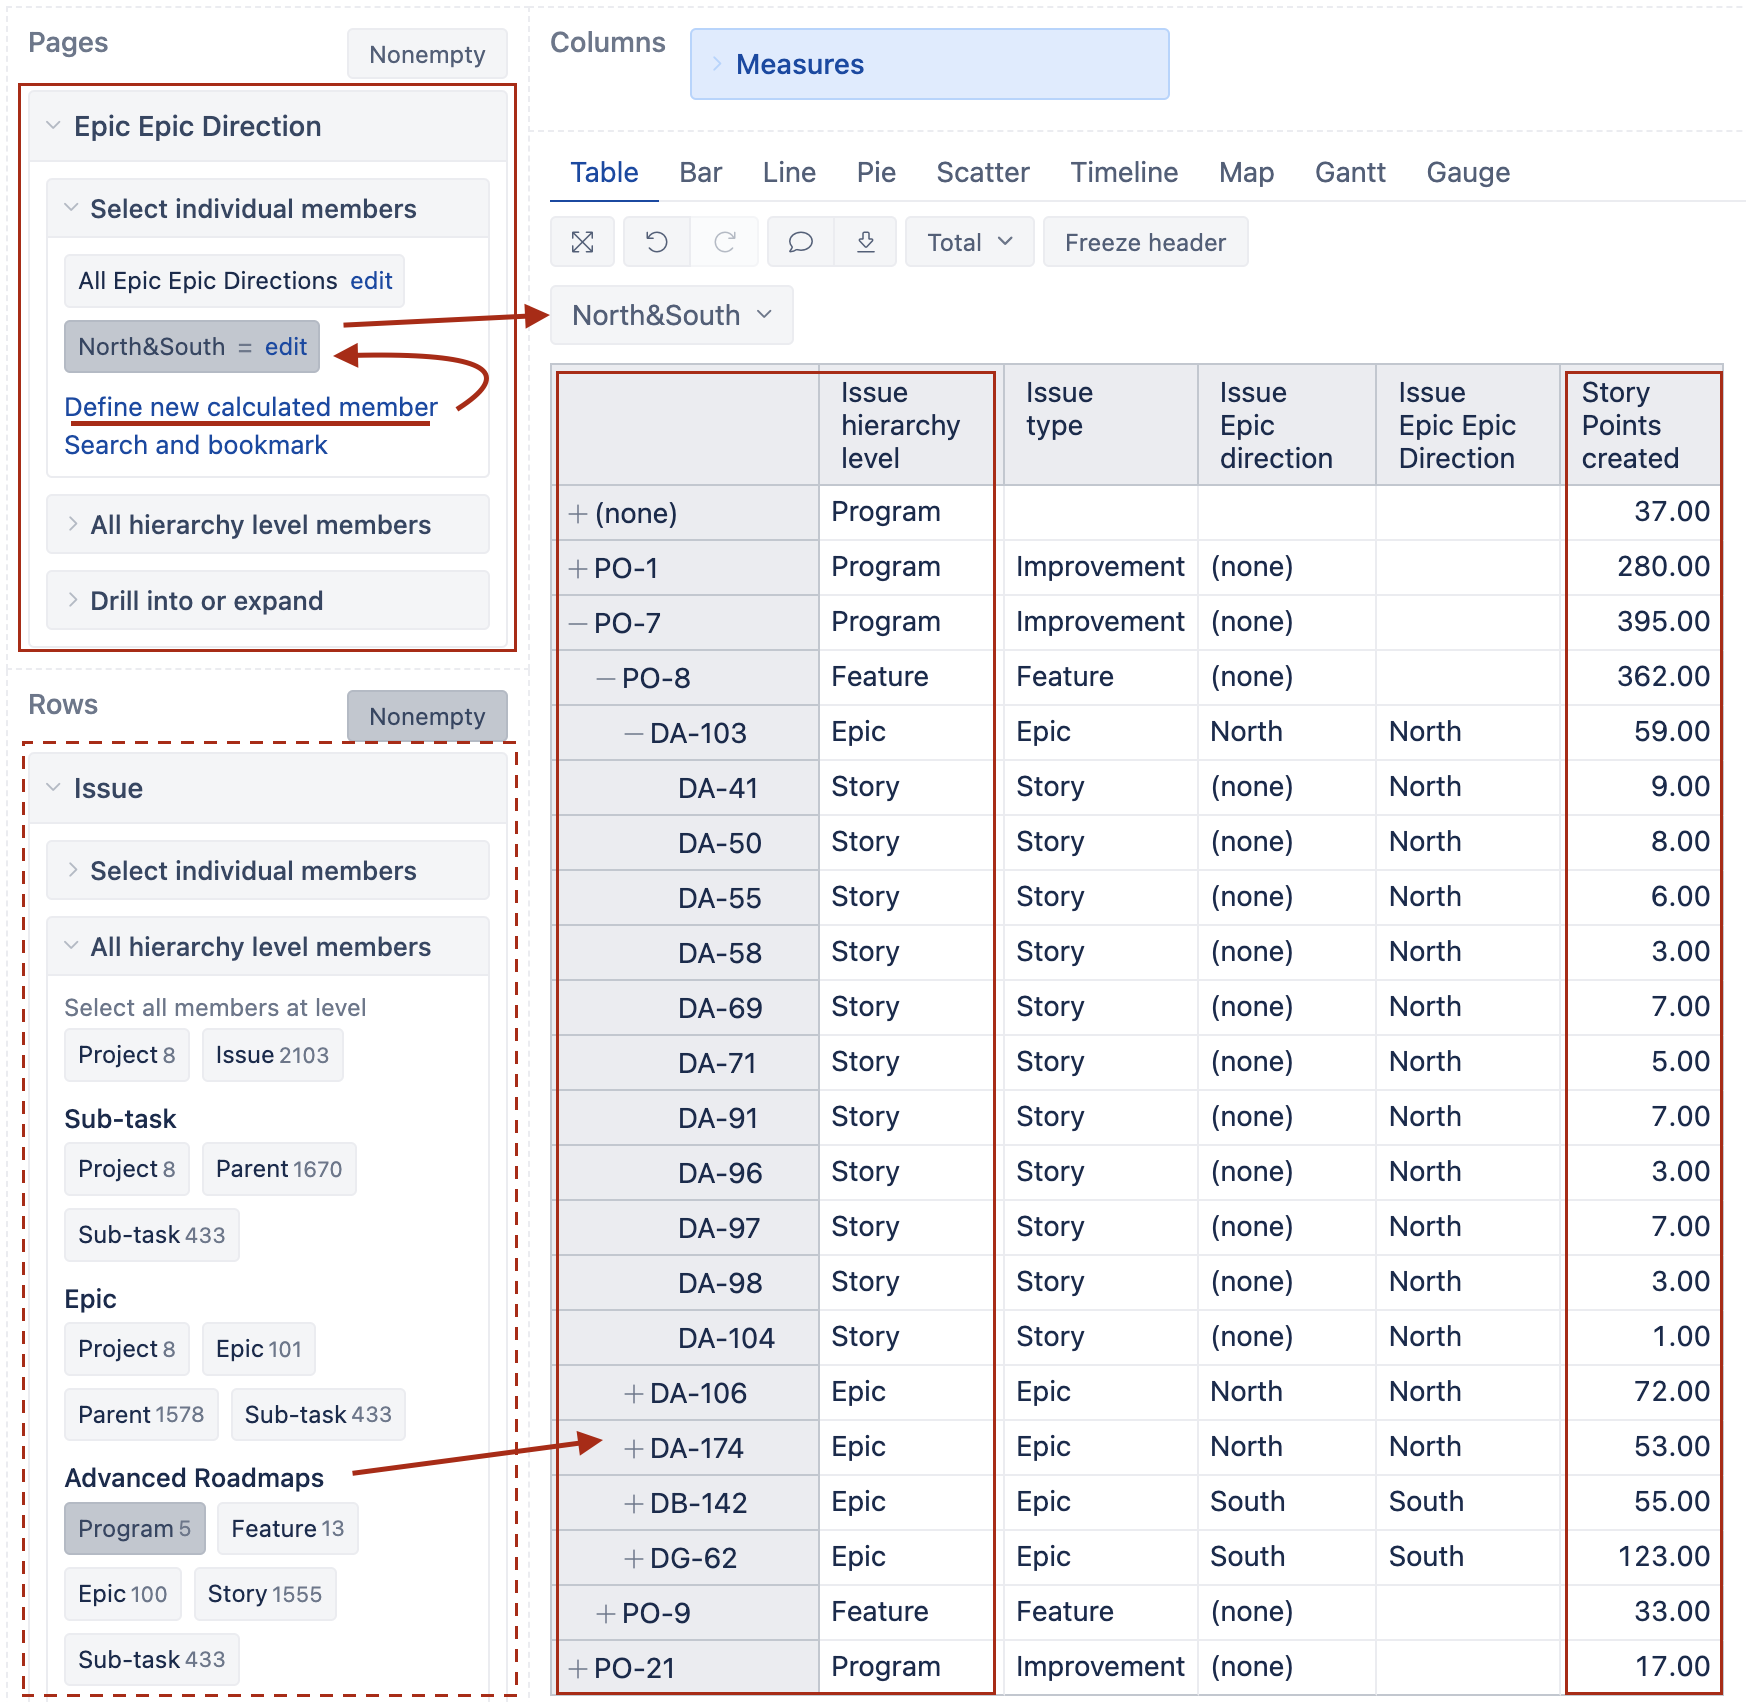Expand the PO-1 row

tap(577, 567)
